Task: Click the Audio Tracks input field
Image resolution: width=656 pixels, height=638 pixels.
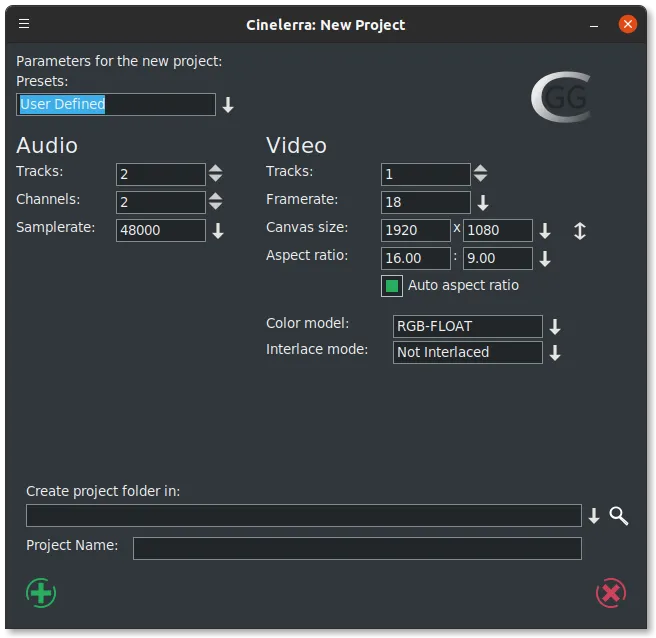Action: (161, 174)
